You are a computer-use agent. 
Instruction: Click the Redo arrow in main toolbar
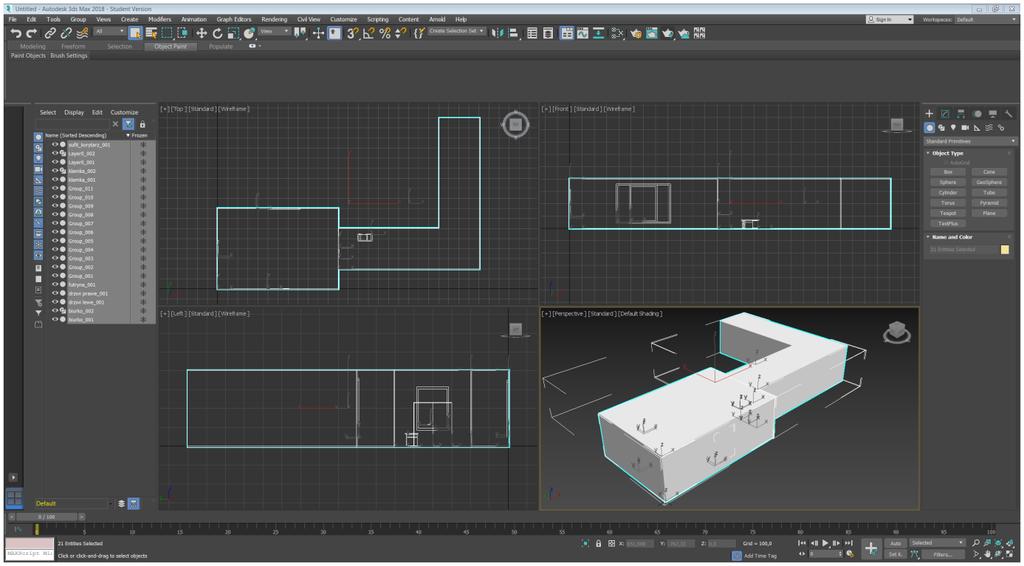coord(31,33)
